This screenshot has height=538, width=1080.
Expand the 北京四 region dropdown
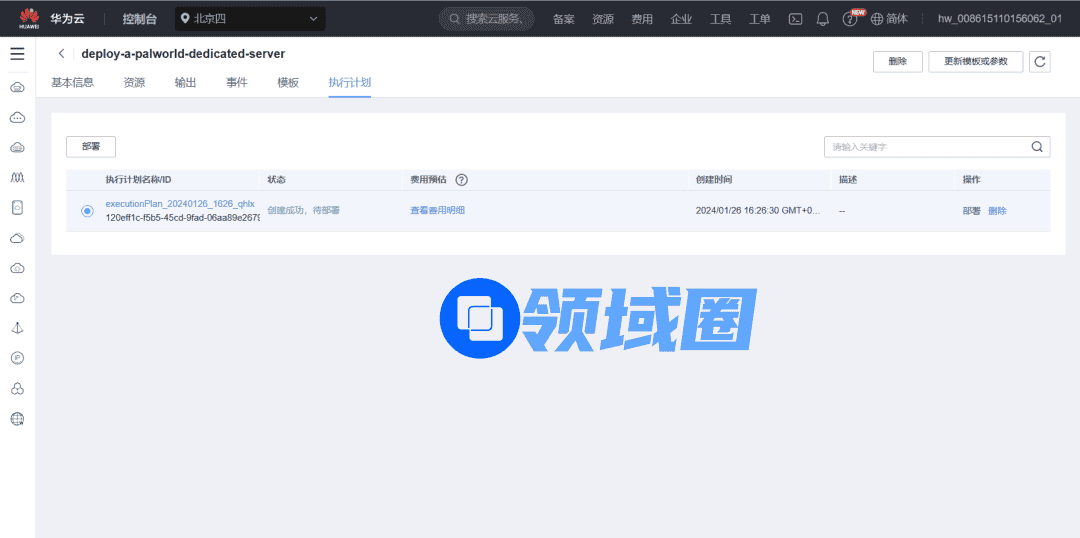click(x=250, y=19)
